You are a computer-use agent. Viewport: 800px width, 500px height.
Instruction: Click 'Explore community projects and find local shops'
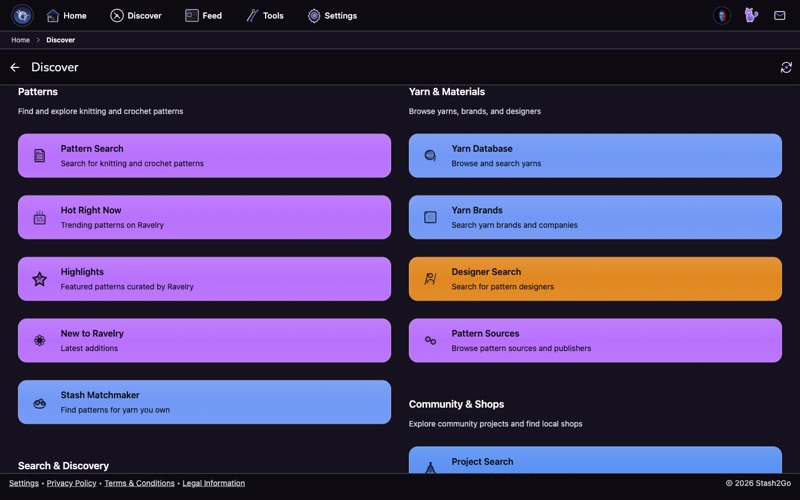point(495,424)
